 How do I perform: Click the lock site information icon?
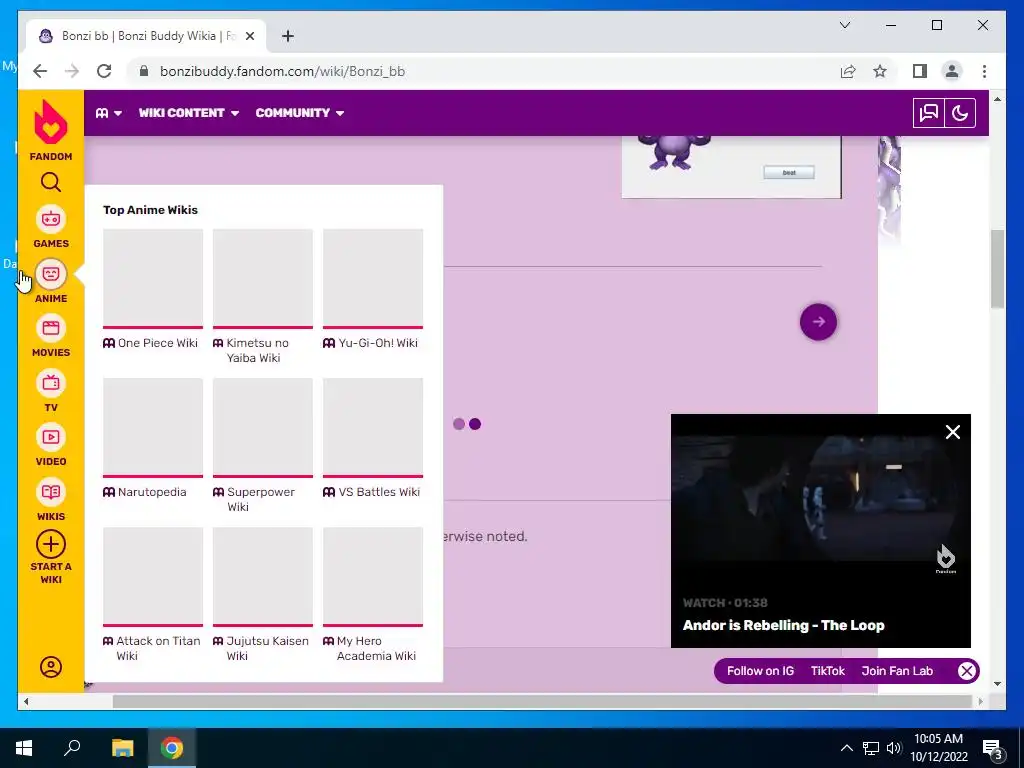[x=144, y=71]
